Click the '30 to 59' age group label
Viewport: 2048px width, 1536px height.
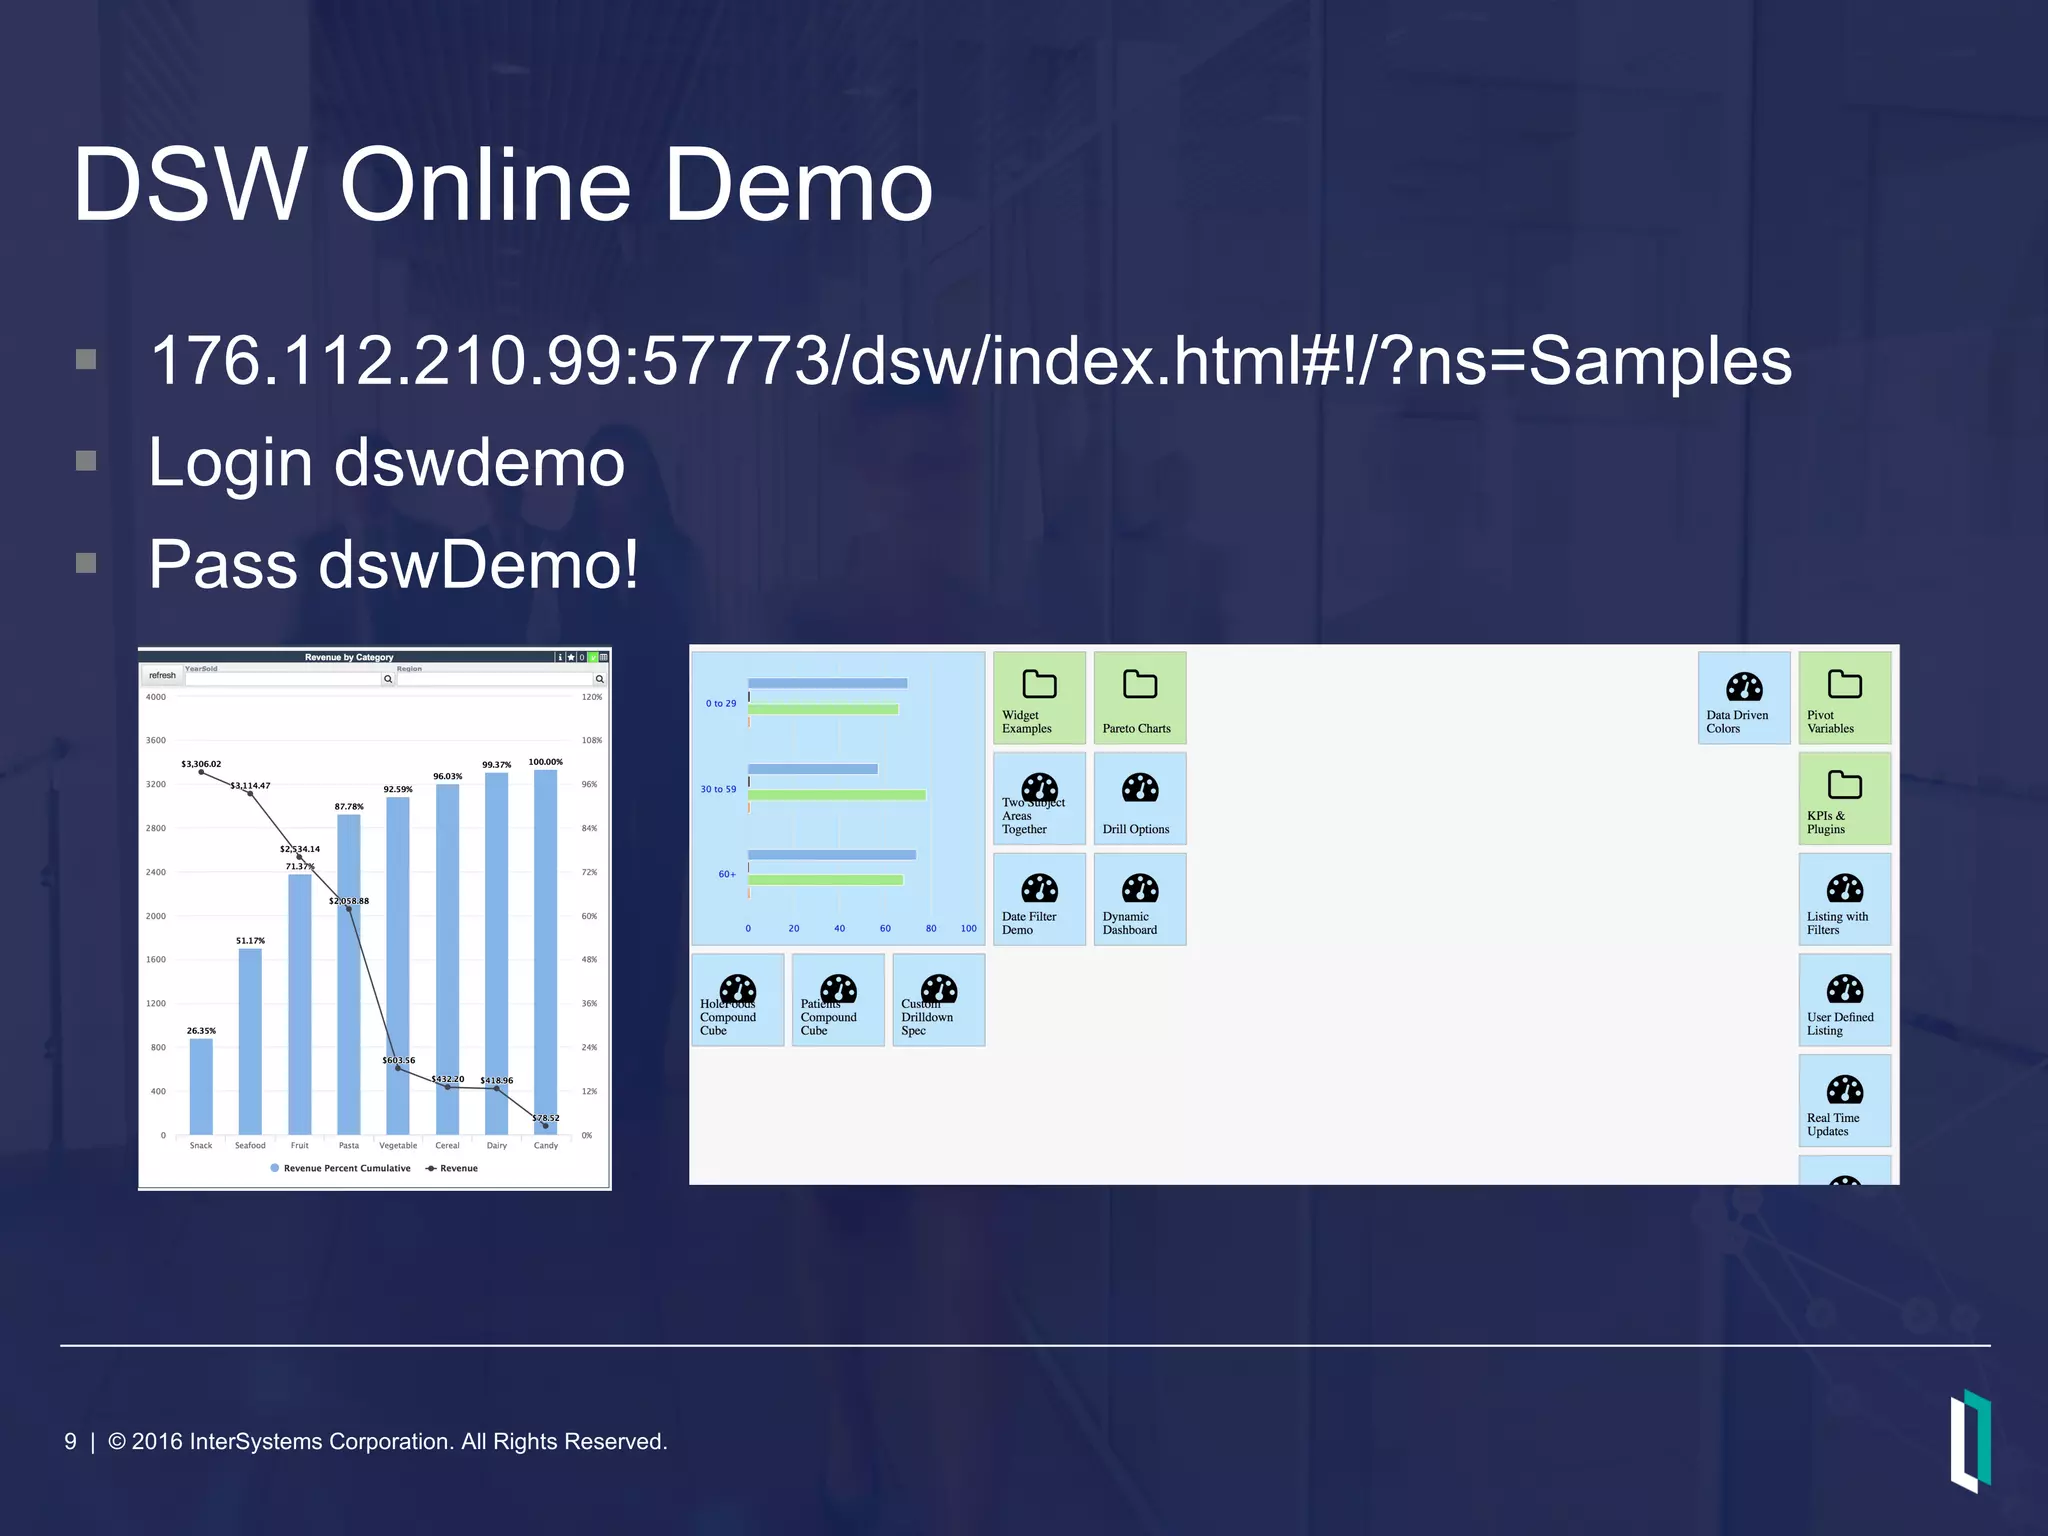coord(718,789)
